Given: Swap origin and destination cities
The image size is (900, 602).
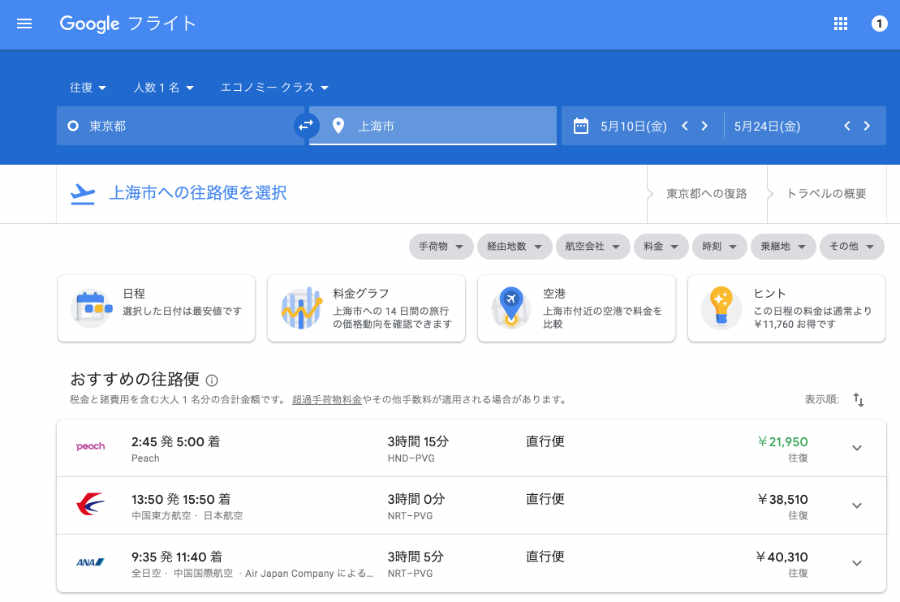Looking at the screenshot, I should pos(306,125).
